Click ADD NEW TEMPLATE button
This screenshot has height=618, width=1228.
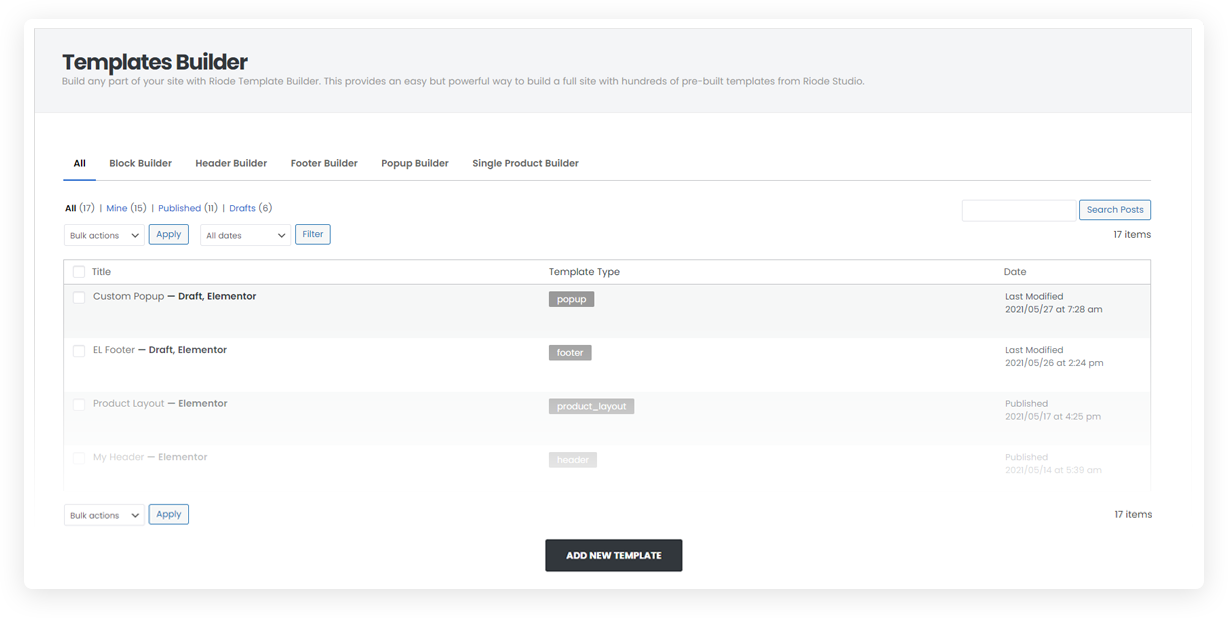point(614,555)
